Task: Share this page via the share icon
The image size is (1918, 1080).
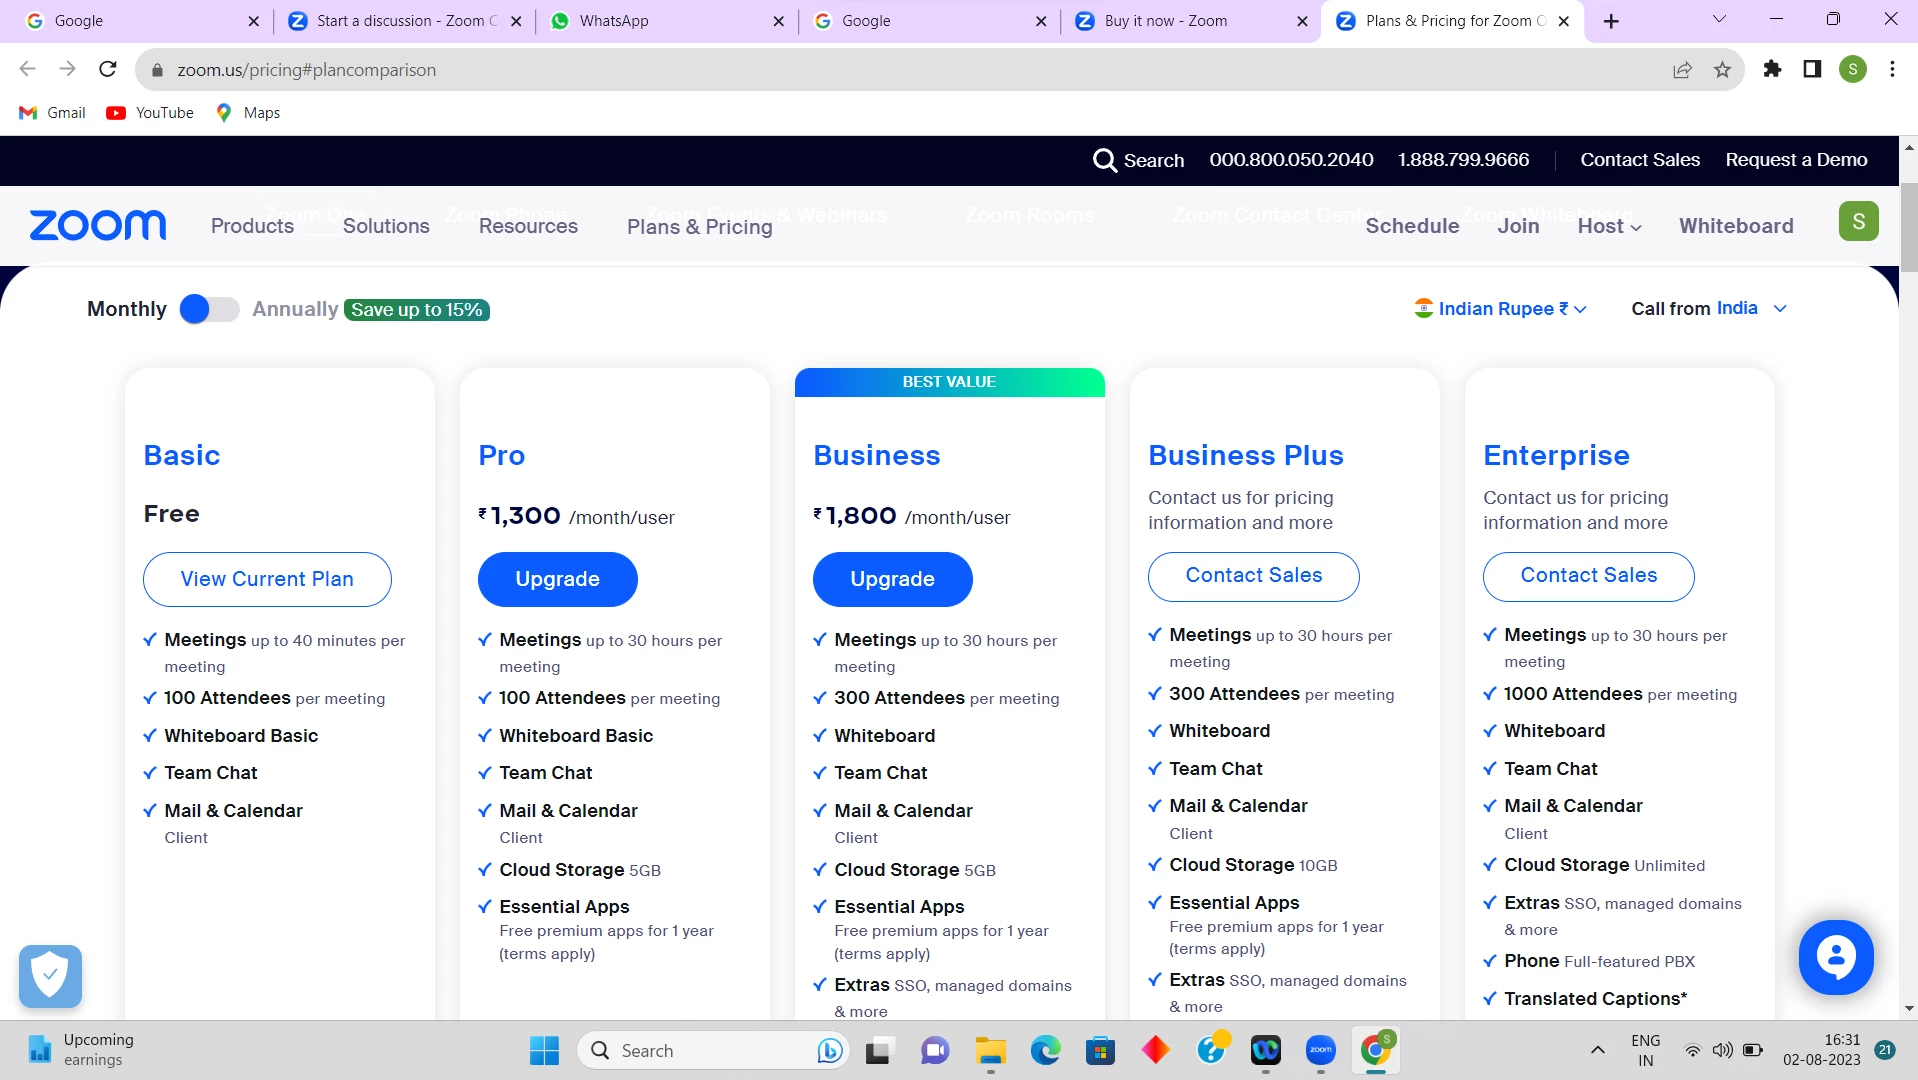Action: point(1682,69)
